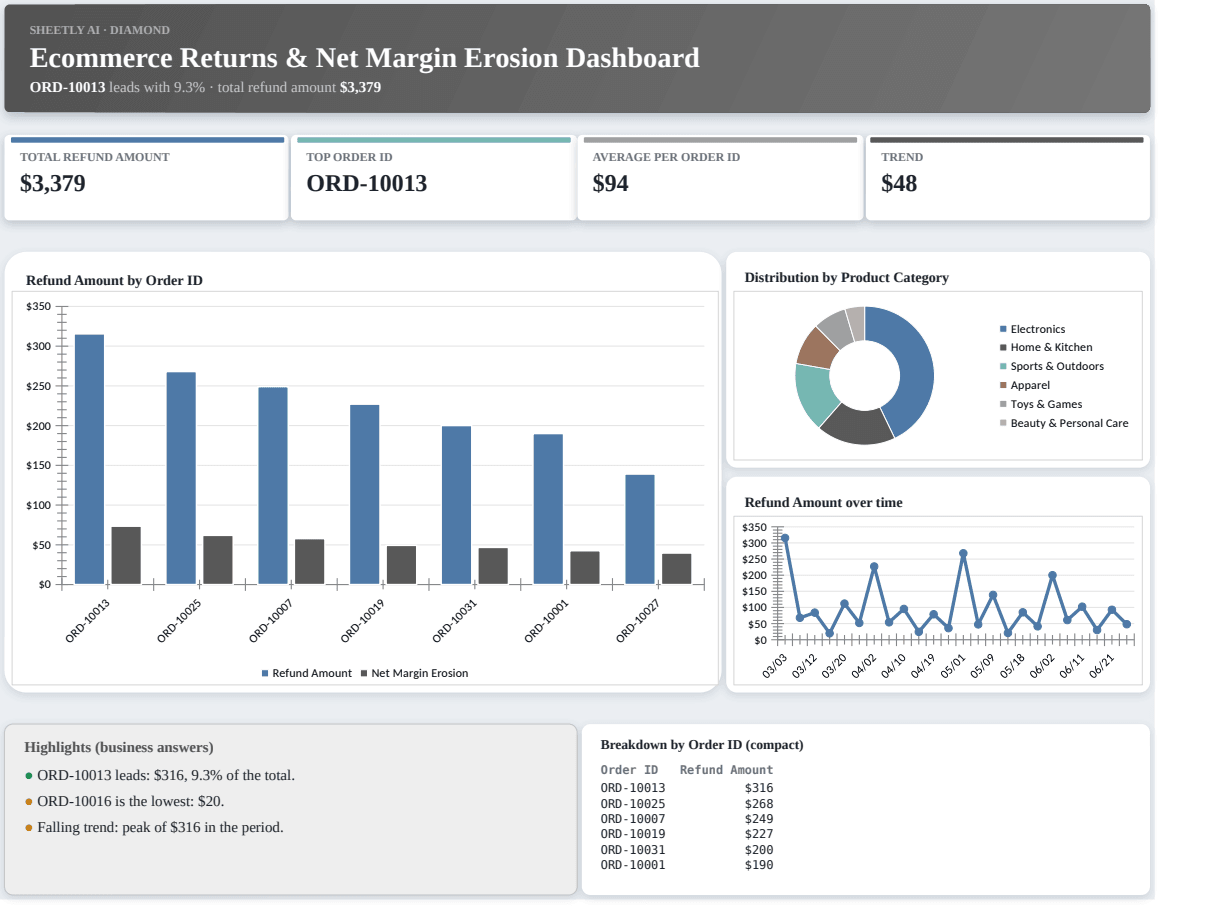1227x922 pixels.
Task: Click the 03/03 peak point on line chart
Action: coord(785,538)
